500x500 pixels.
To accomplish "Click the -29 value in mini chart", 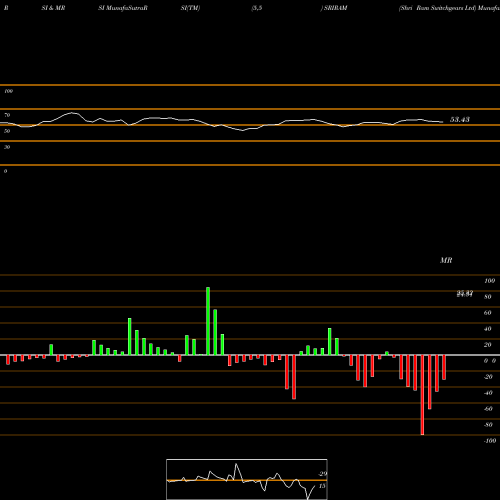I will [322, 474].
